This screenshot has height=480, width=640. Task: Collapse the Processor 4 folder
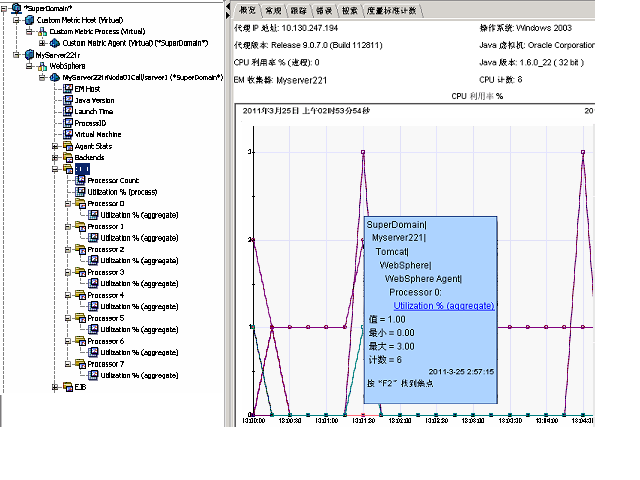pos(68,295)
